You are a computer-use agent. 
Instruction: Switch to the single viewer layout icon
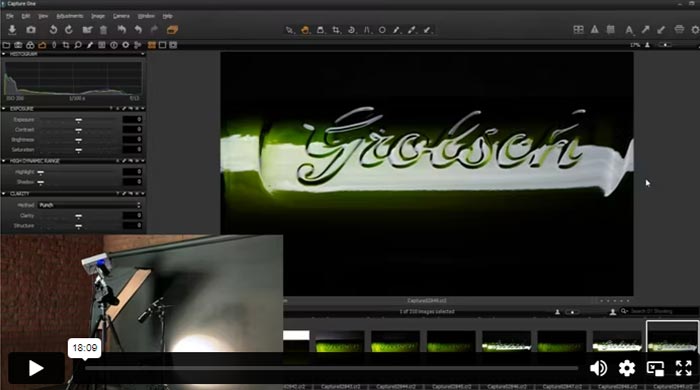pyautogui.click(x=162, y=45)
